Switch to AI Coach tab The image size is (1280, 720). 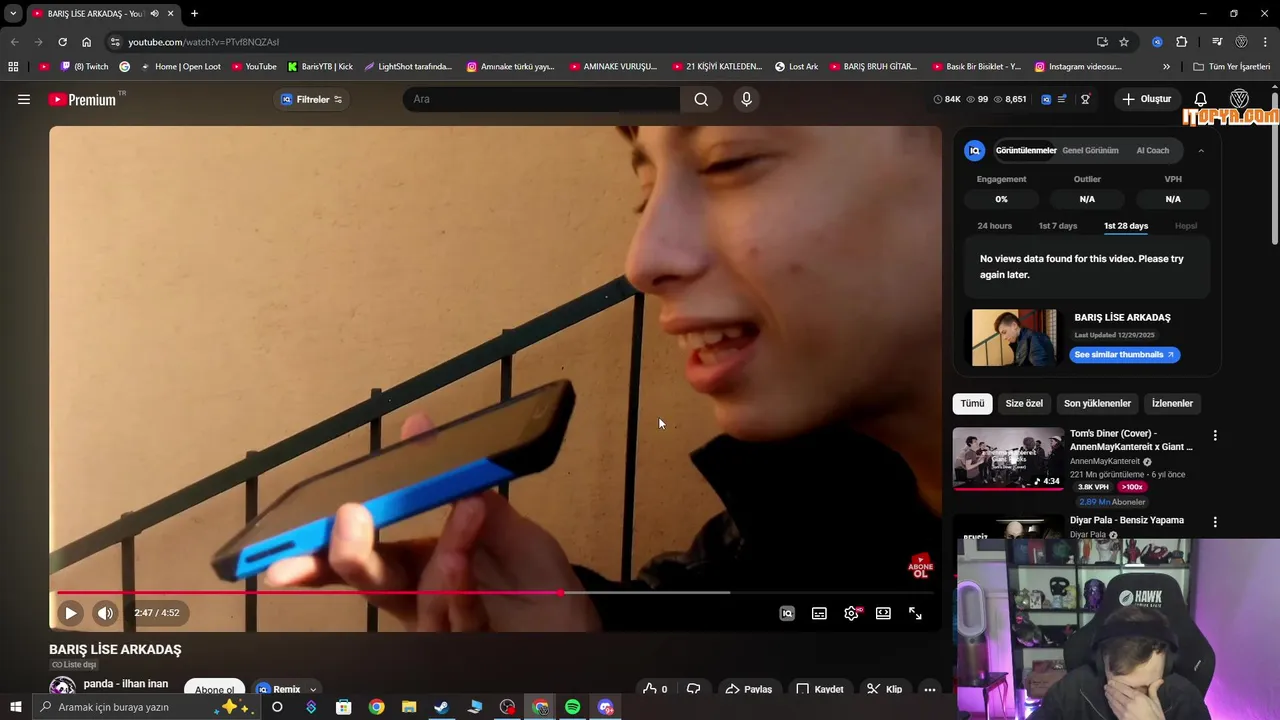tap(1152, 150)
